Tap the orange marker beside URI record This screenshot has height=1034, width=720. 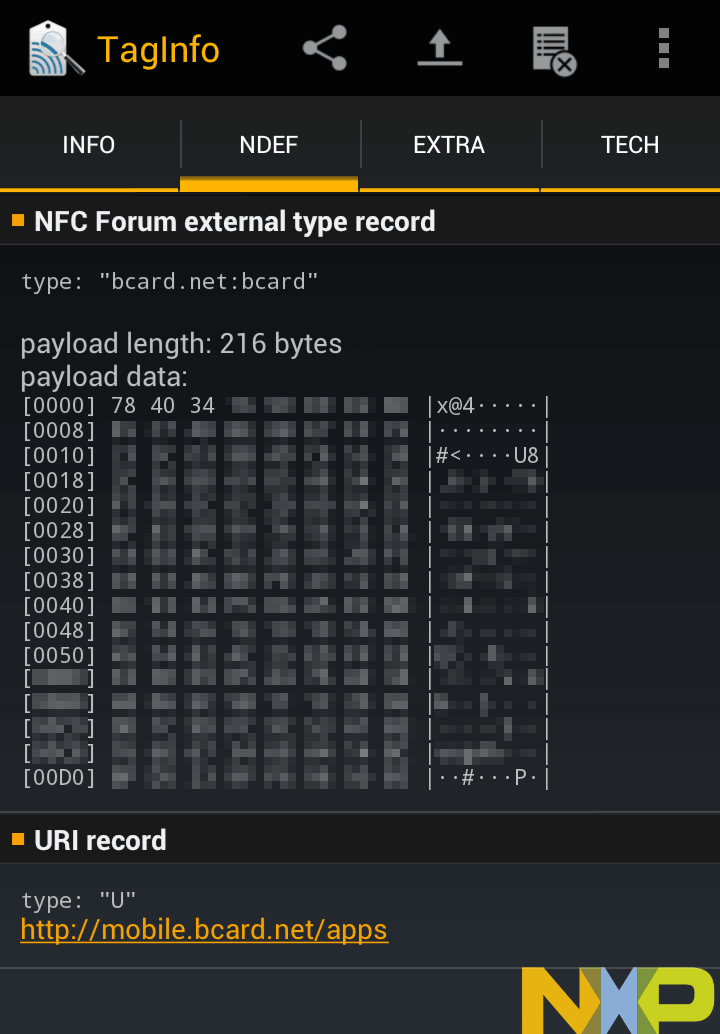(16, 839)
